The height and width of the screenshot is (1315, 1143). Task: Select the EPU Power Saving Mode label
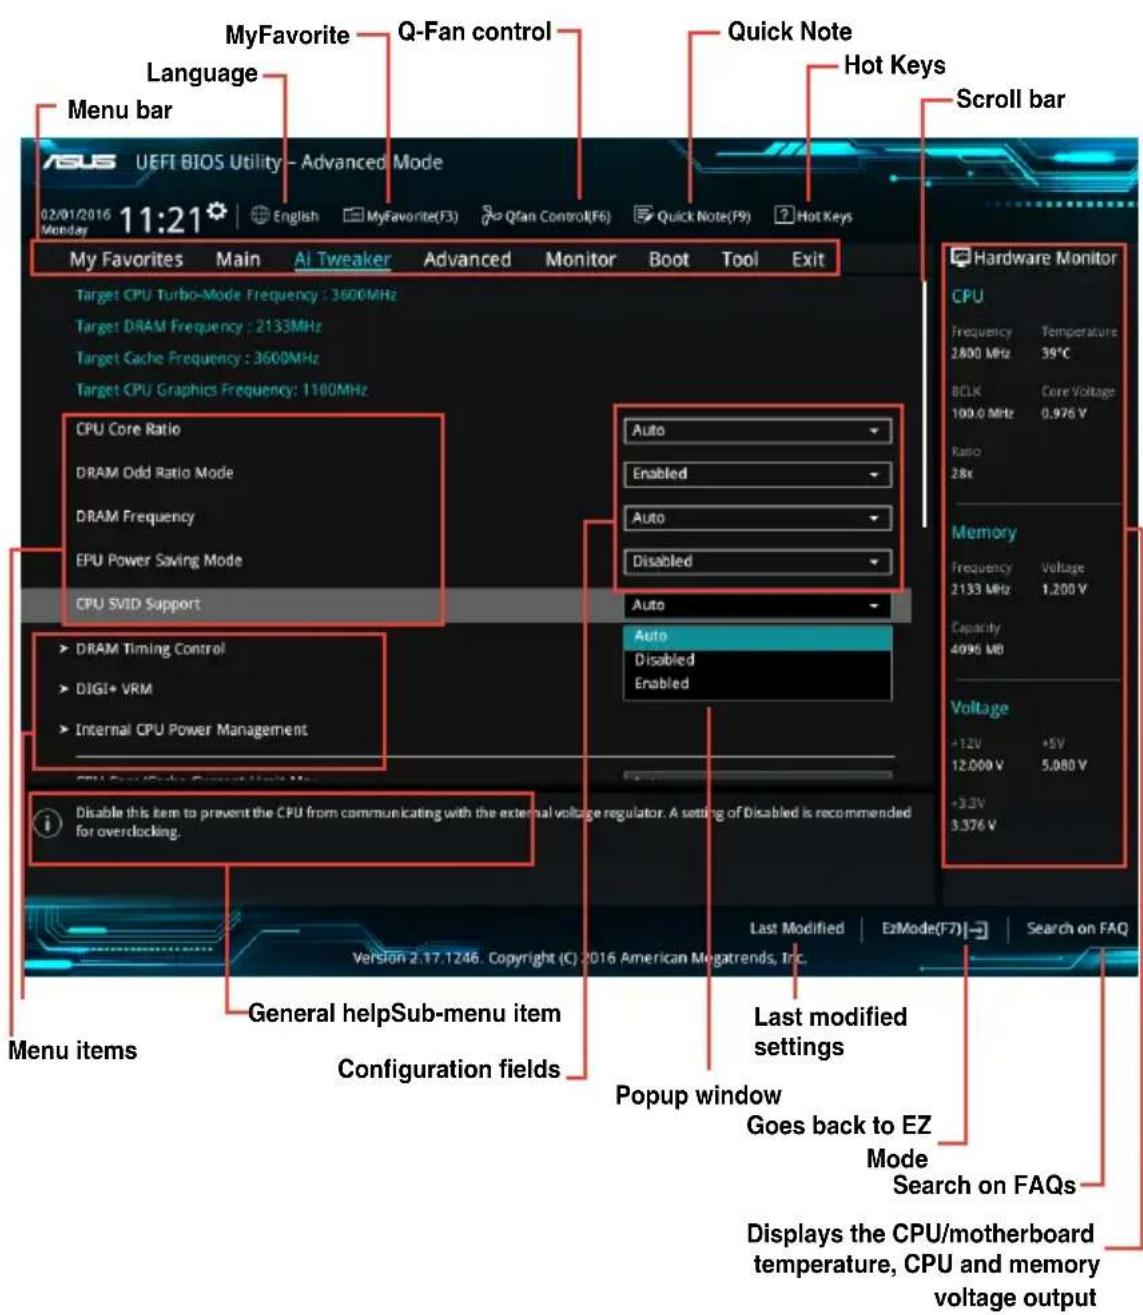coord(159,561)
